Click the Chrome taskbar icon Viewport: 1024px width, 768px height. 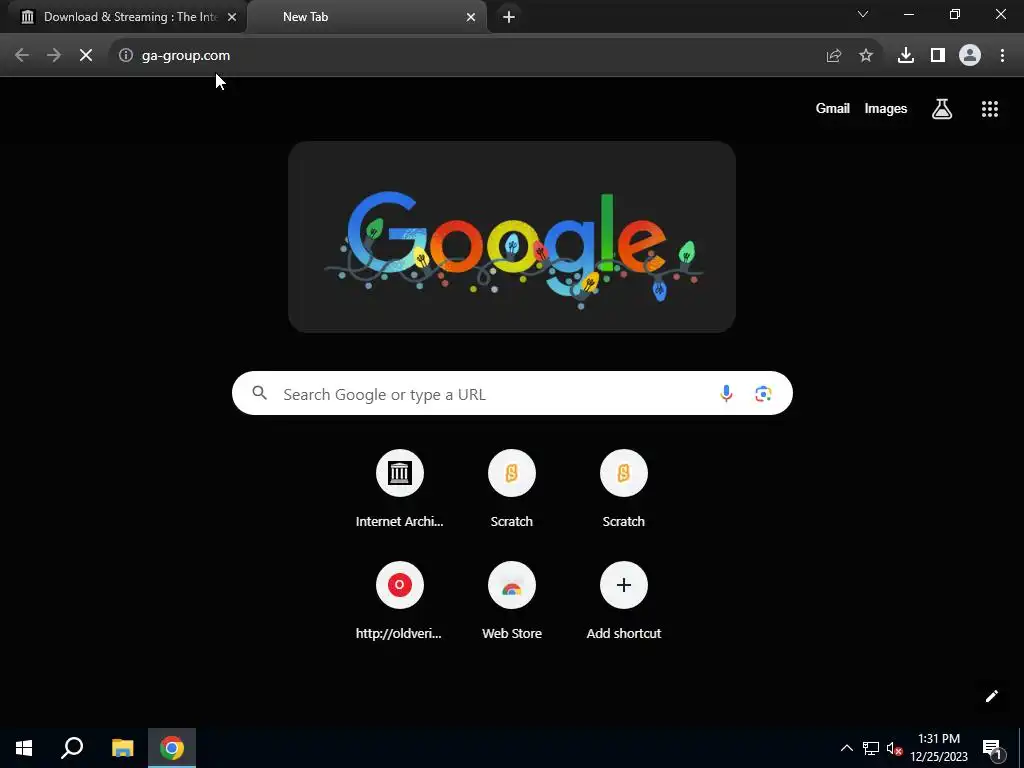pyautogui.click(x=172, y=748)
